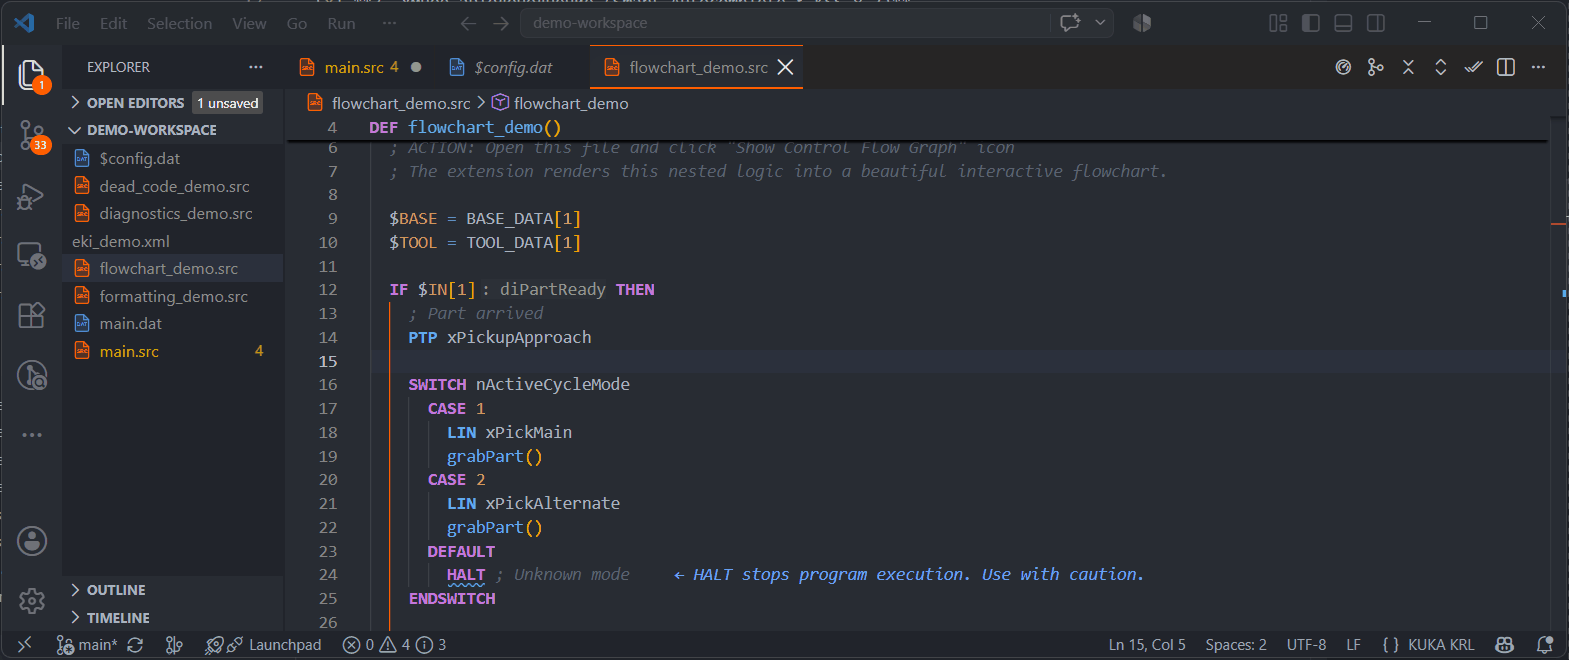Image resolution: width=1569 pixels, height=660 pixels.
Task: Toggle the bottom panel
Action: pos(1344,22)
